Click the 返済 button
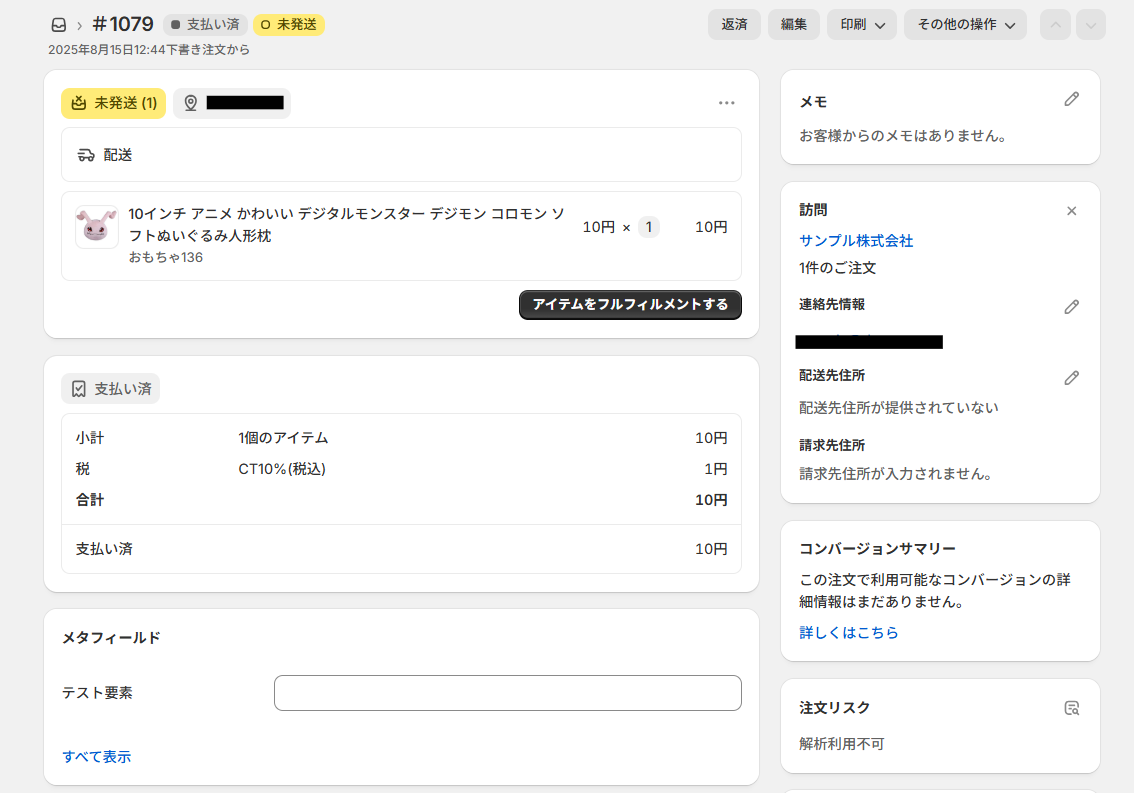 (x=734, y=25)
